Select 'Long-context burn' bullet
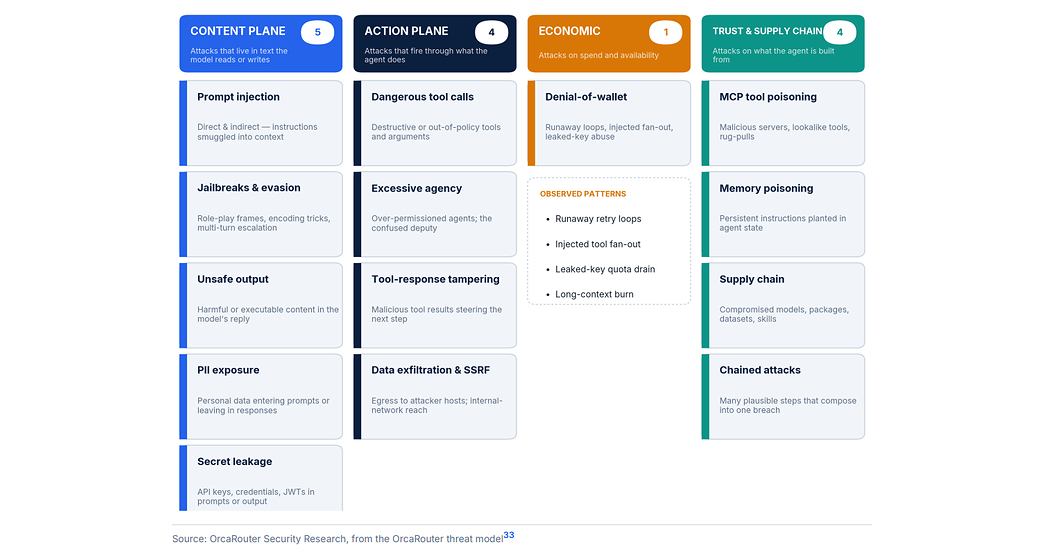Image resolution: width=1058 pixels, height=554 pixels. [x=594, y=294]
